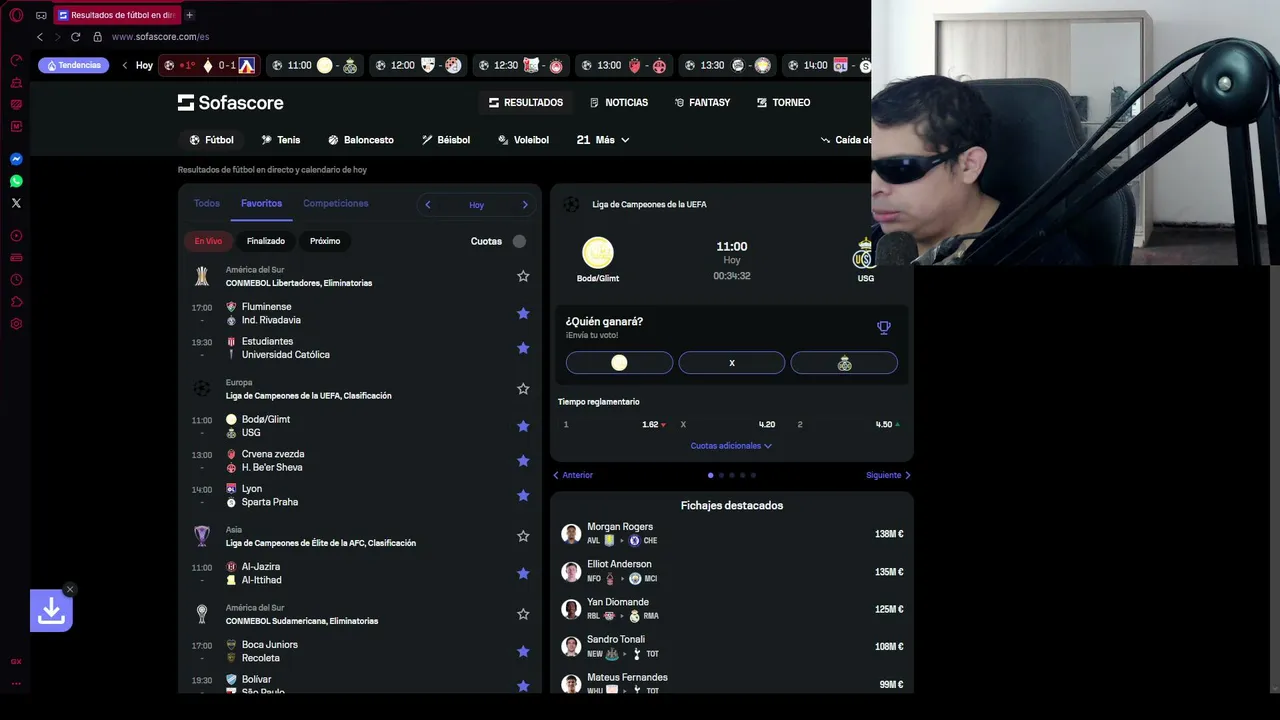Viewport: 1280px width, 720px height.
Task: Unfavorite the Estudiantes vs Universidad Católica match
Action: click(x=523, y=348)
